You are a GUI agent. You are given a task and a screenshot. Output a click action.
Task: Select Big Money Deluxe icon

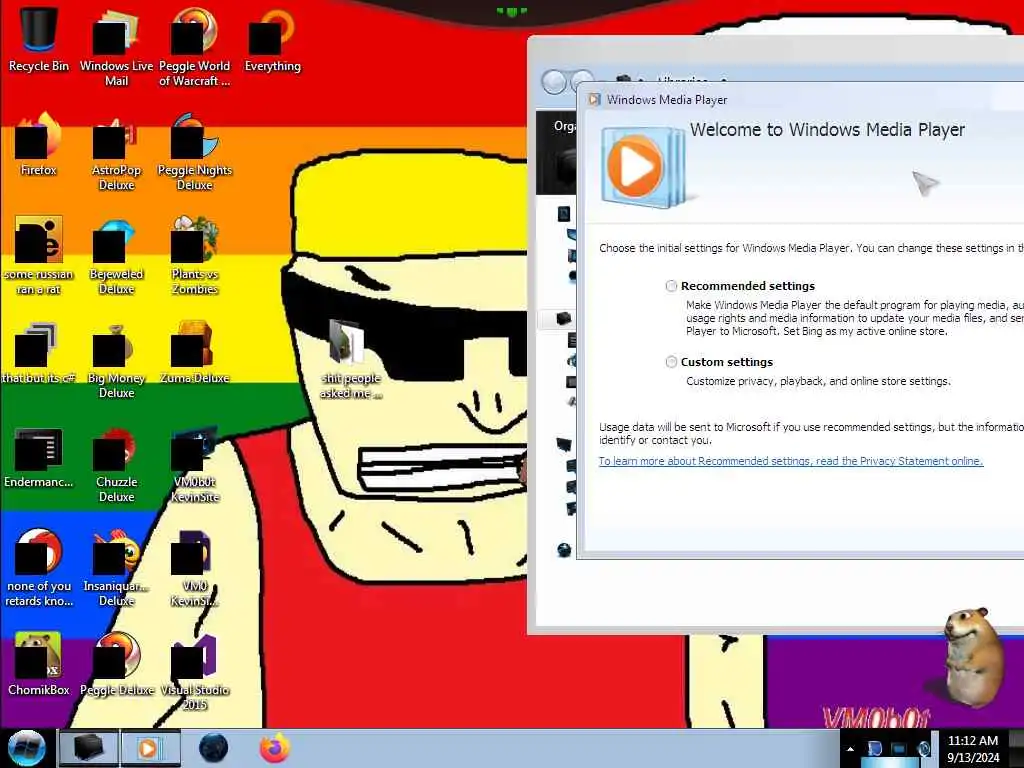(116, 359)
